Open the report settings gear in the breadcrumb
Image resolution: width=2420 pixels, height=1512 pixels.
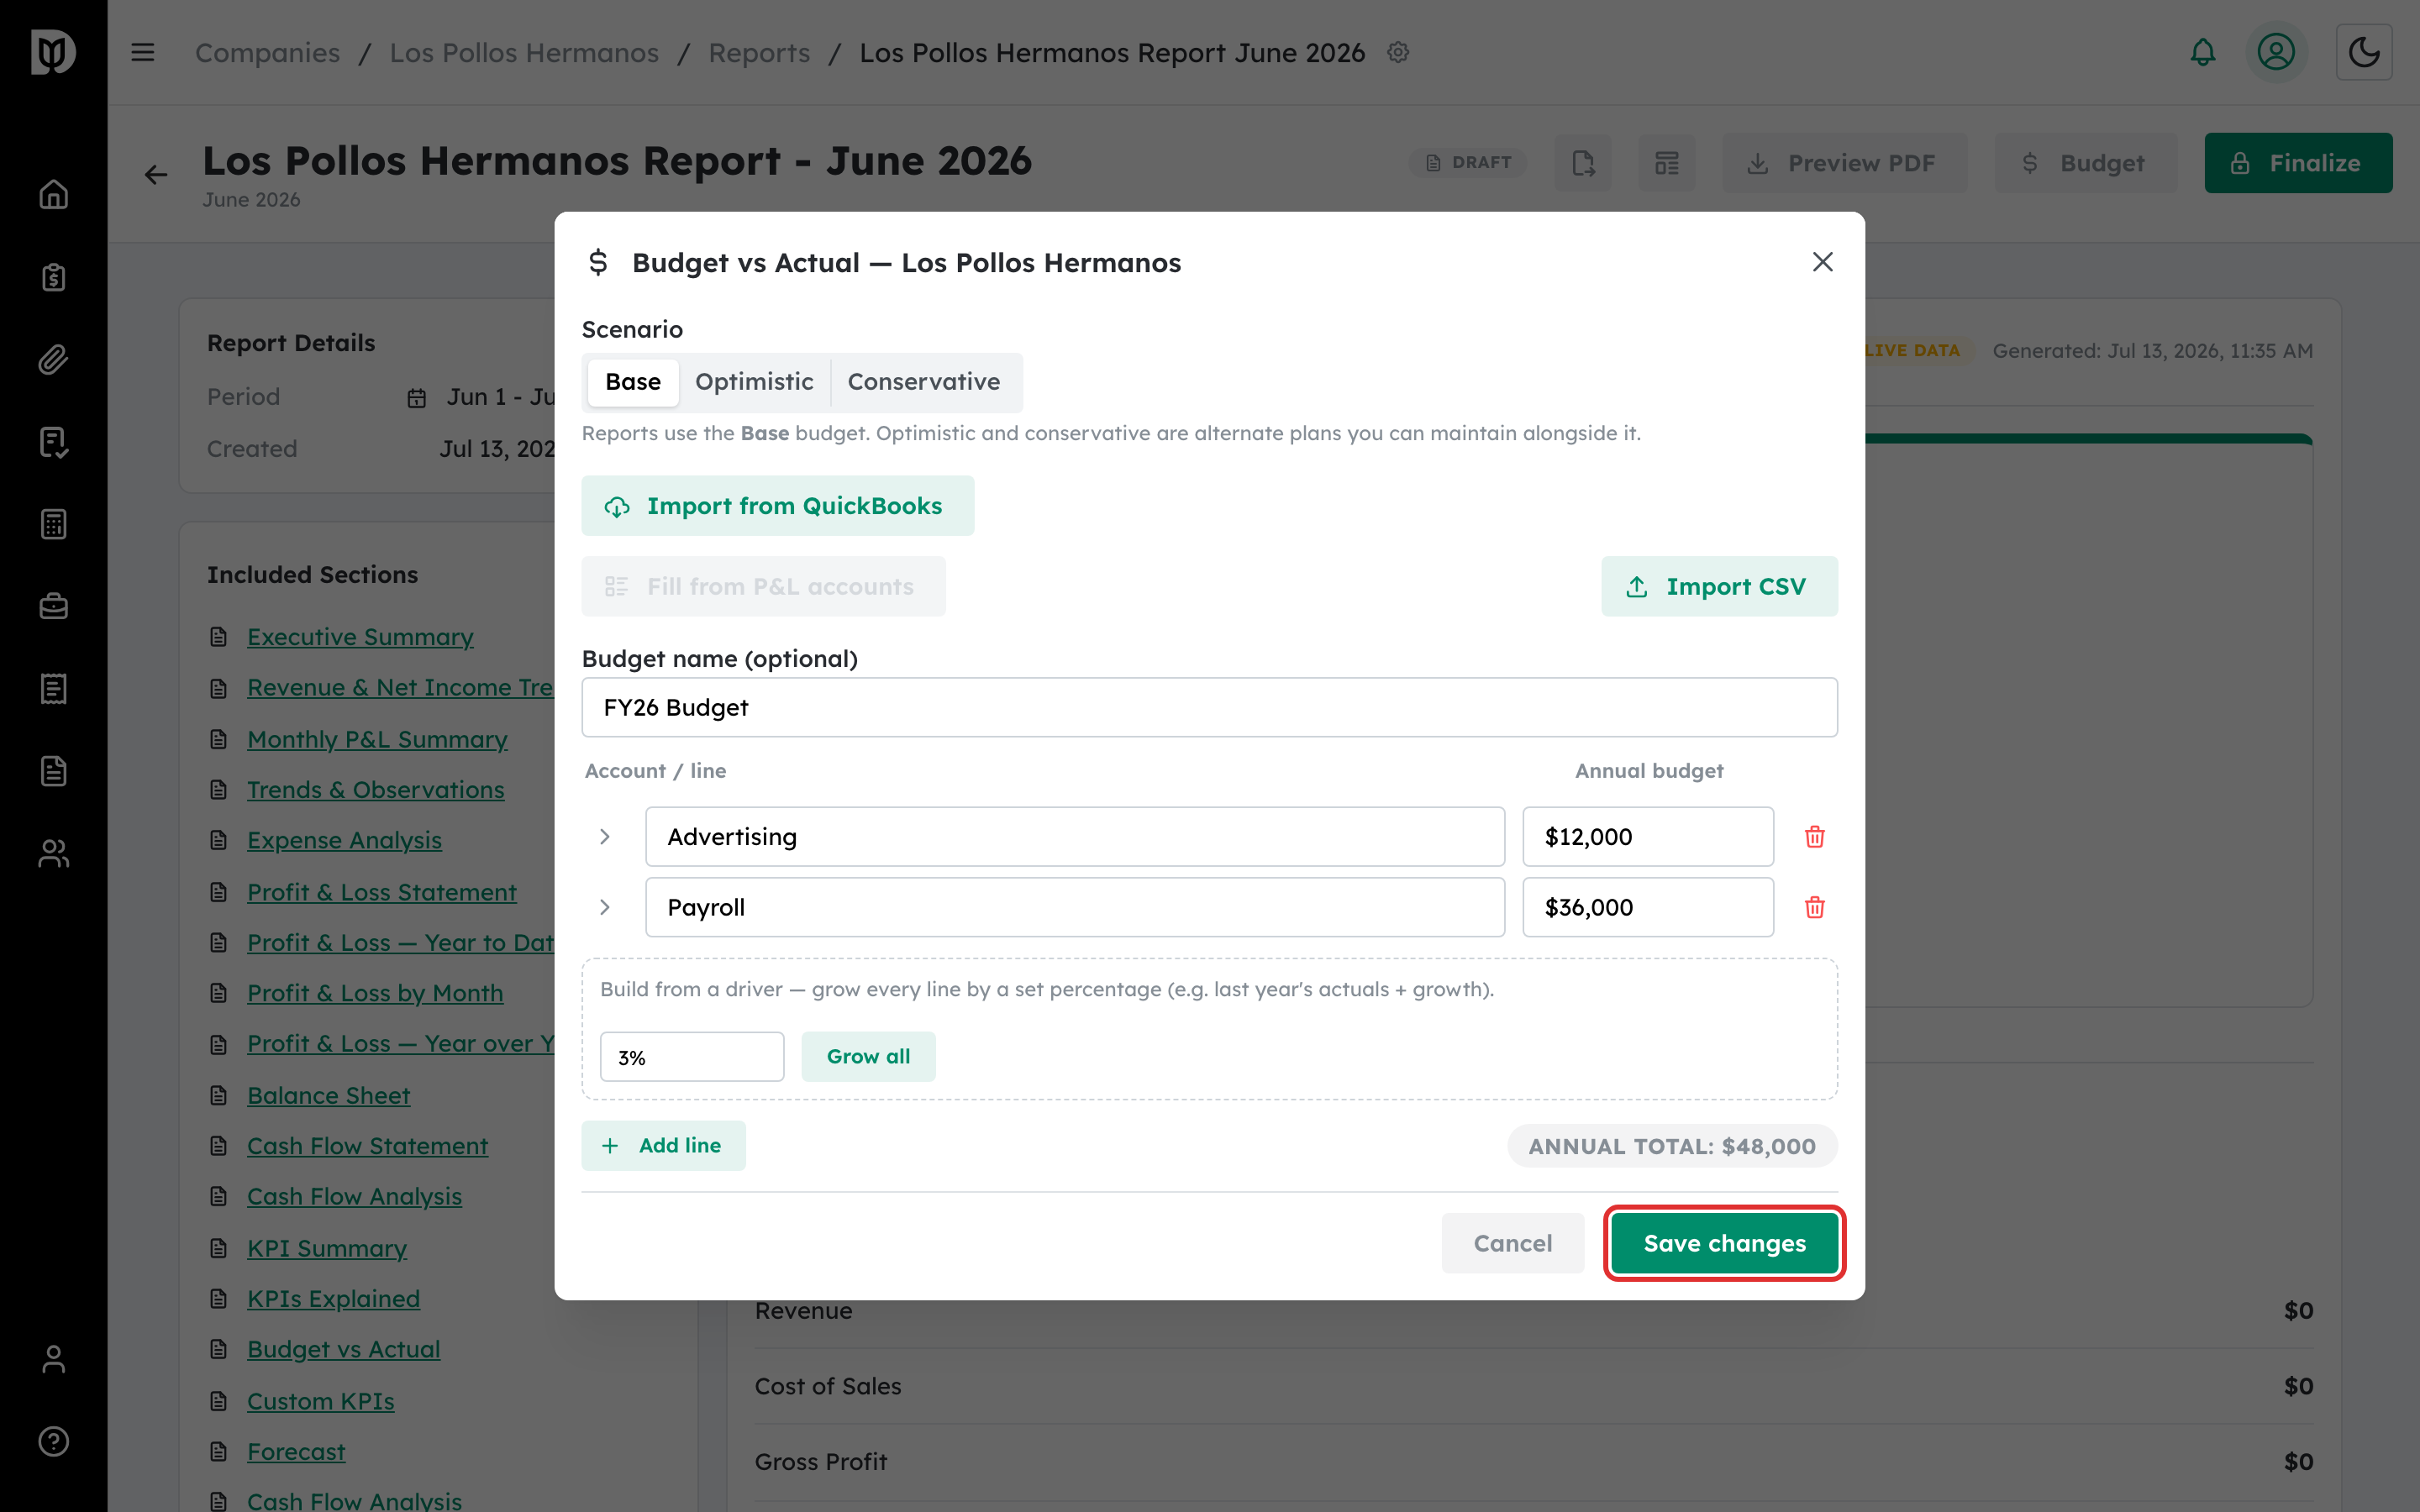tap(1398, 52)
